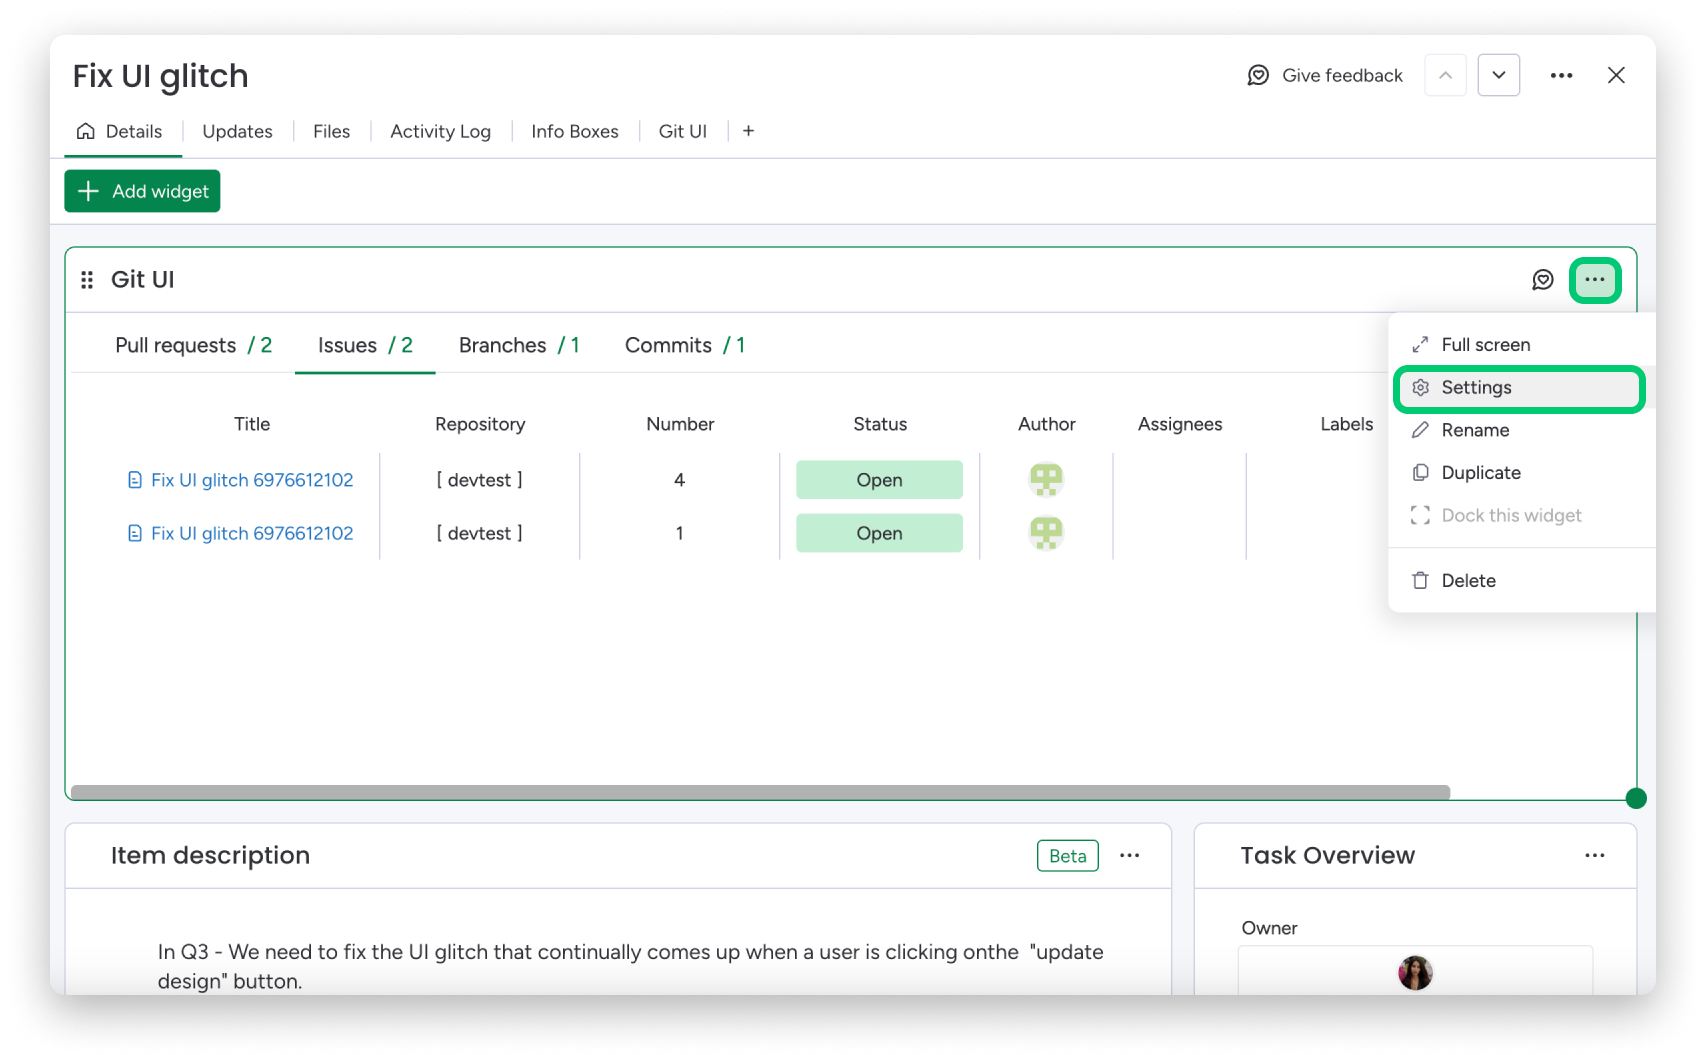Choose Full screen from the widget menu
This screenshot has width=1706, height=1055.
pos(1485,344)
